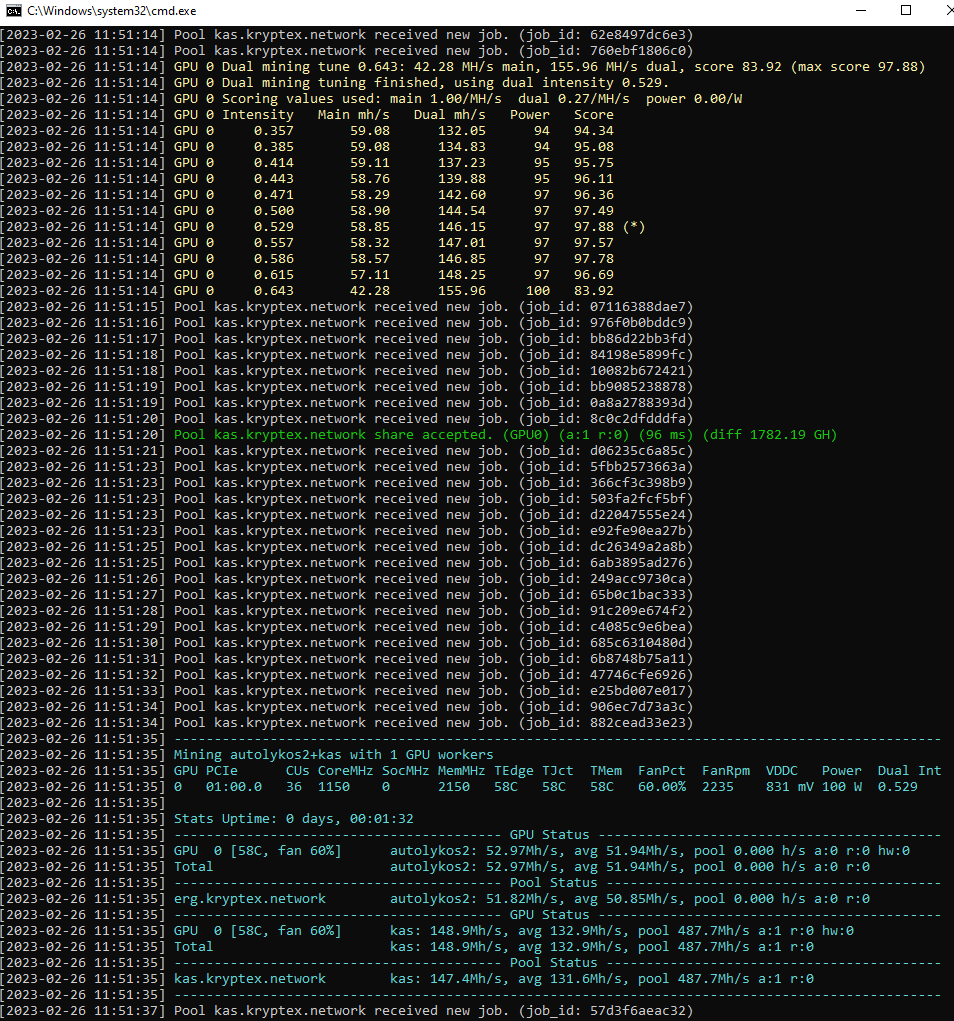954x1021 pixels.
Task: Click dual hashrate value 148.25
Action: tap(462, 275)
